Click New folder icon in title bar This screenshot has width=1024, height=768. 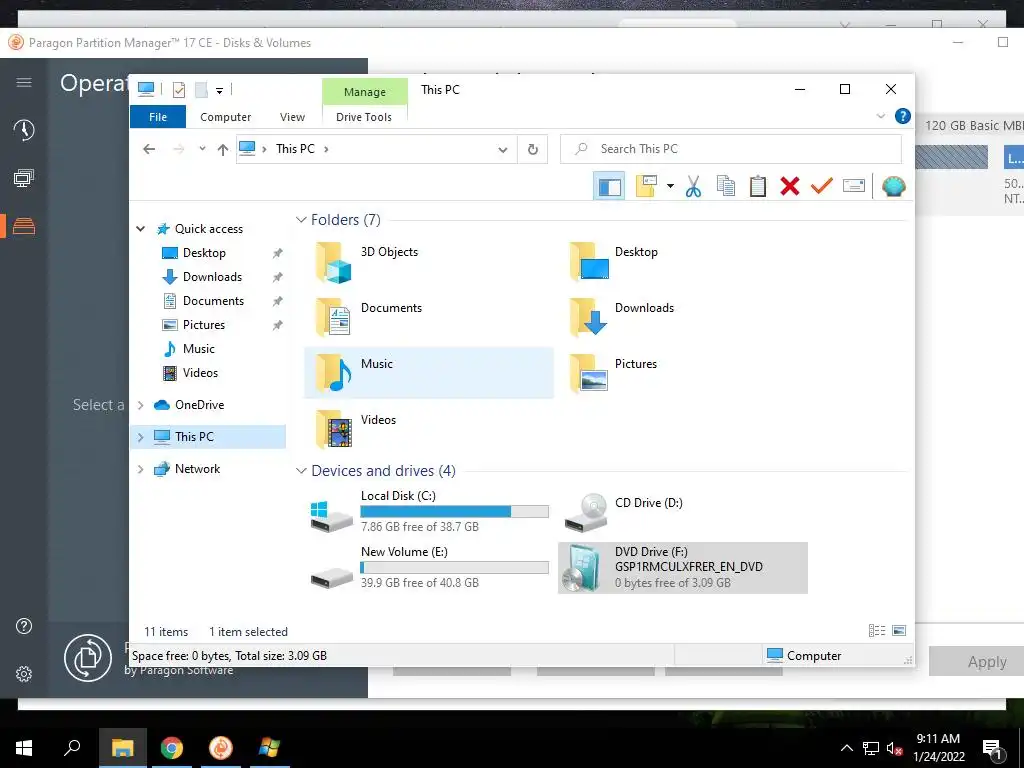pos(202,90)
